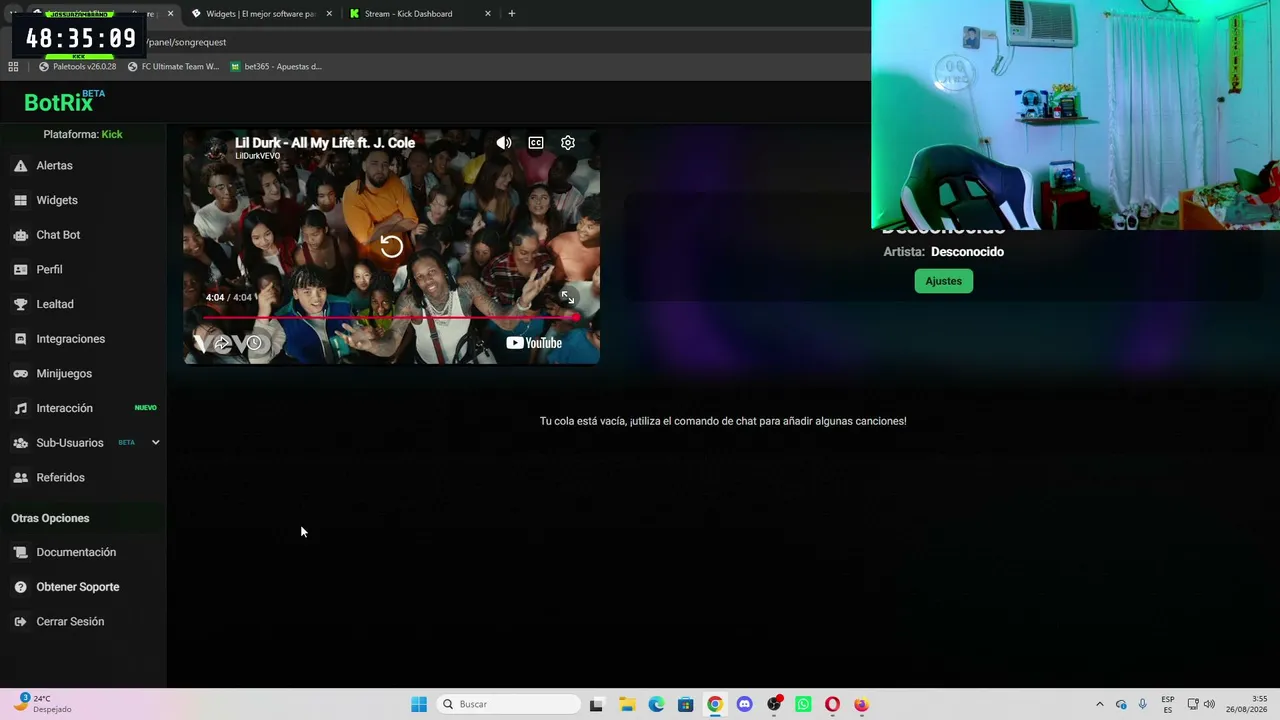Image resolution: width=1280 pixels, height=720 pixels.
Task: Open the Chat Bot menu item
Action: tap(58, 235)
